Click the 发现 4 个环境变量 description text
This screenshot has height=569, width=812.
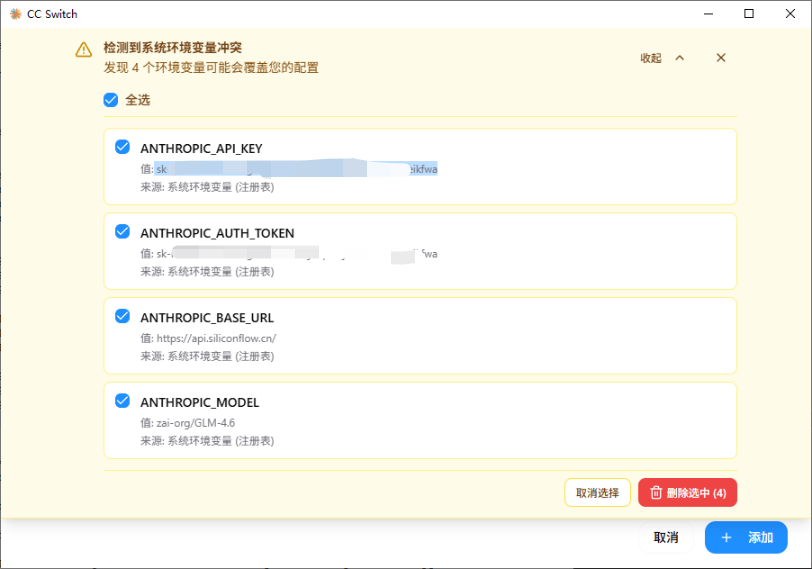click(x=211, y=68)
